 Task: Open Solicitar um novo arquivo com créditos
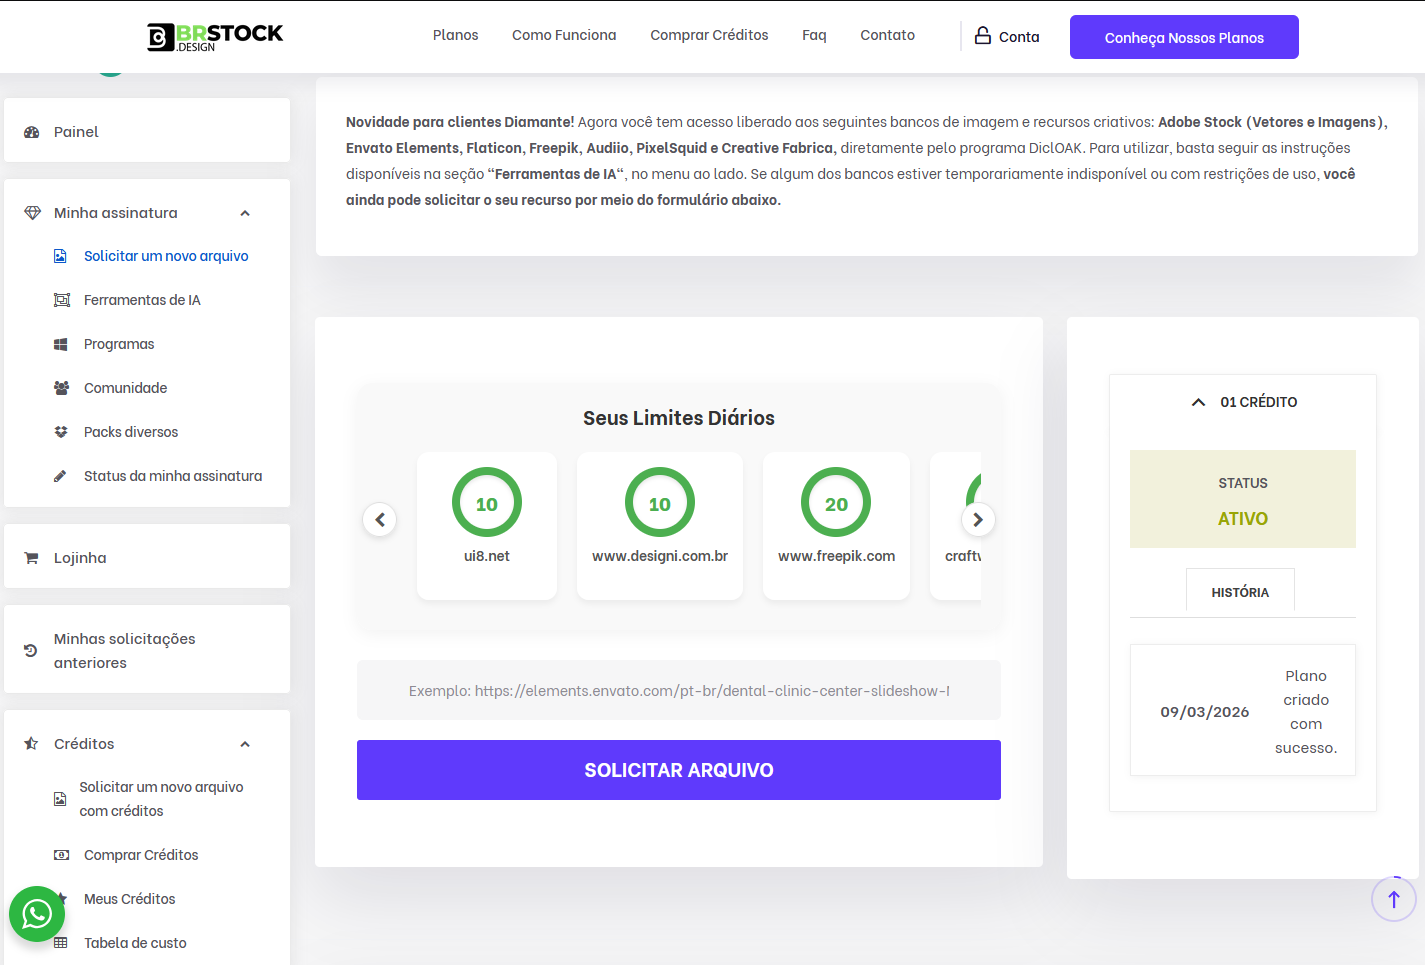[x=162, y=799]
